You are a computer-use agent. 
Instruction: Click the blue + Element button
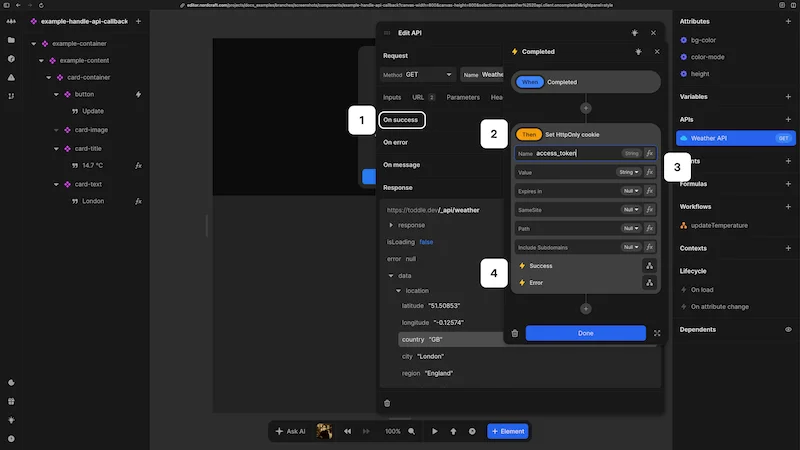(x=508, y=431)
